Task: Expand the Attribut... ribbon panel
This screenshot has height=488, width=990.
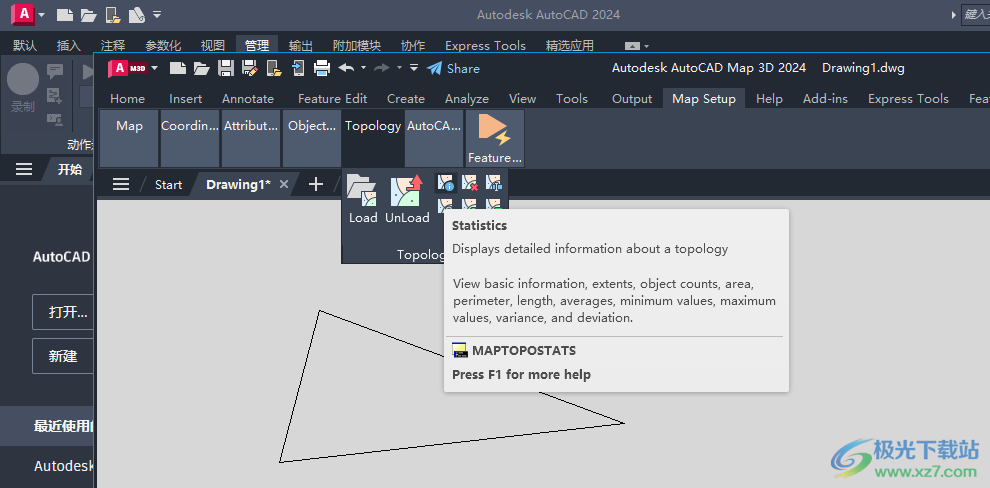Action: tap(251, 138)
